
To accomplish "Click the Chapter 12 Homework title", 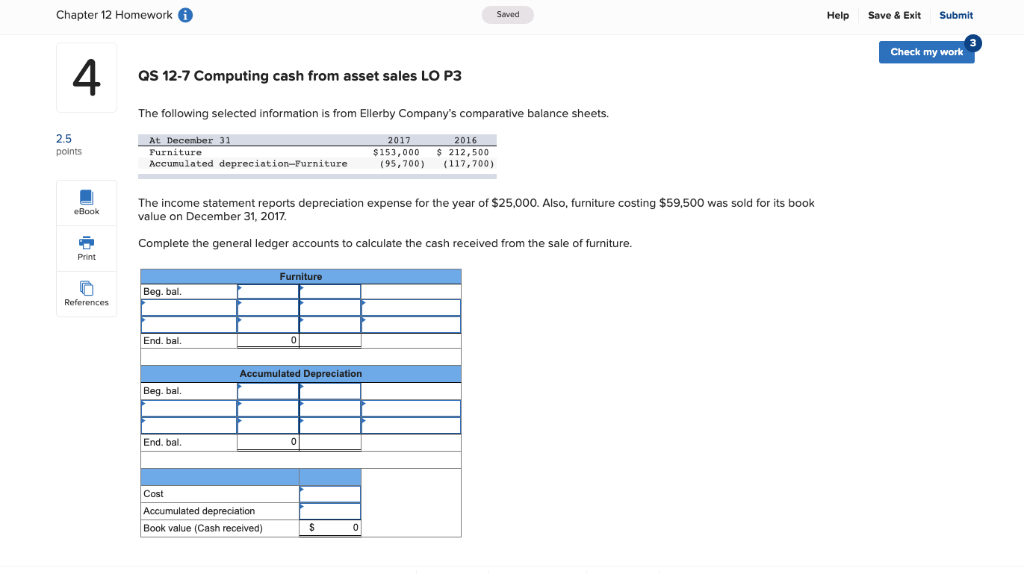I will tap(114, 15).
